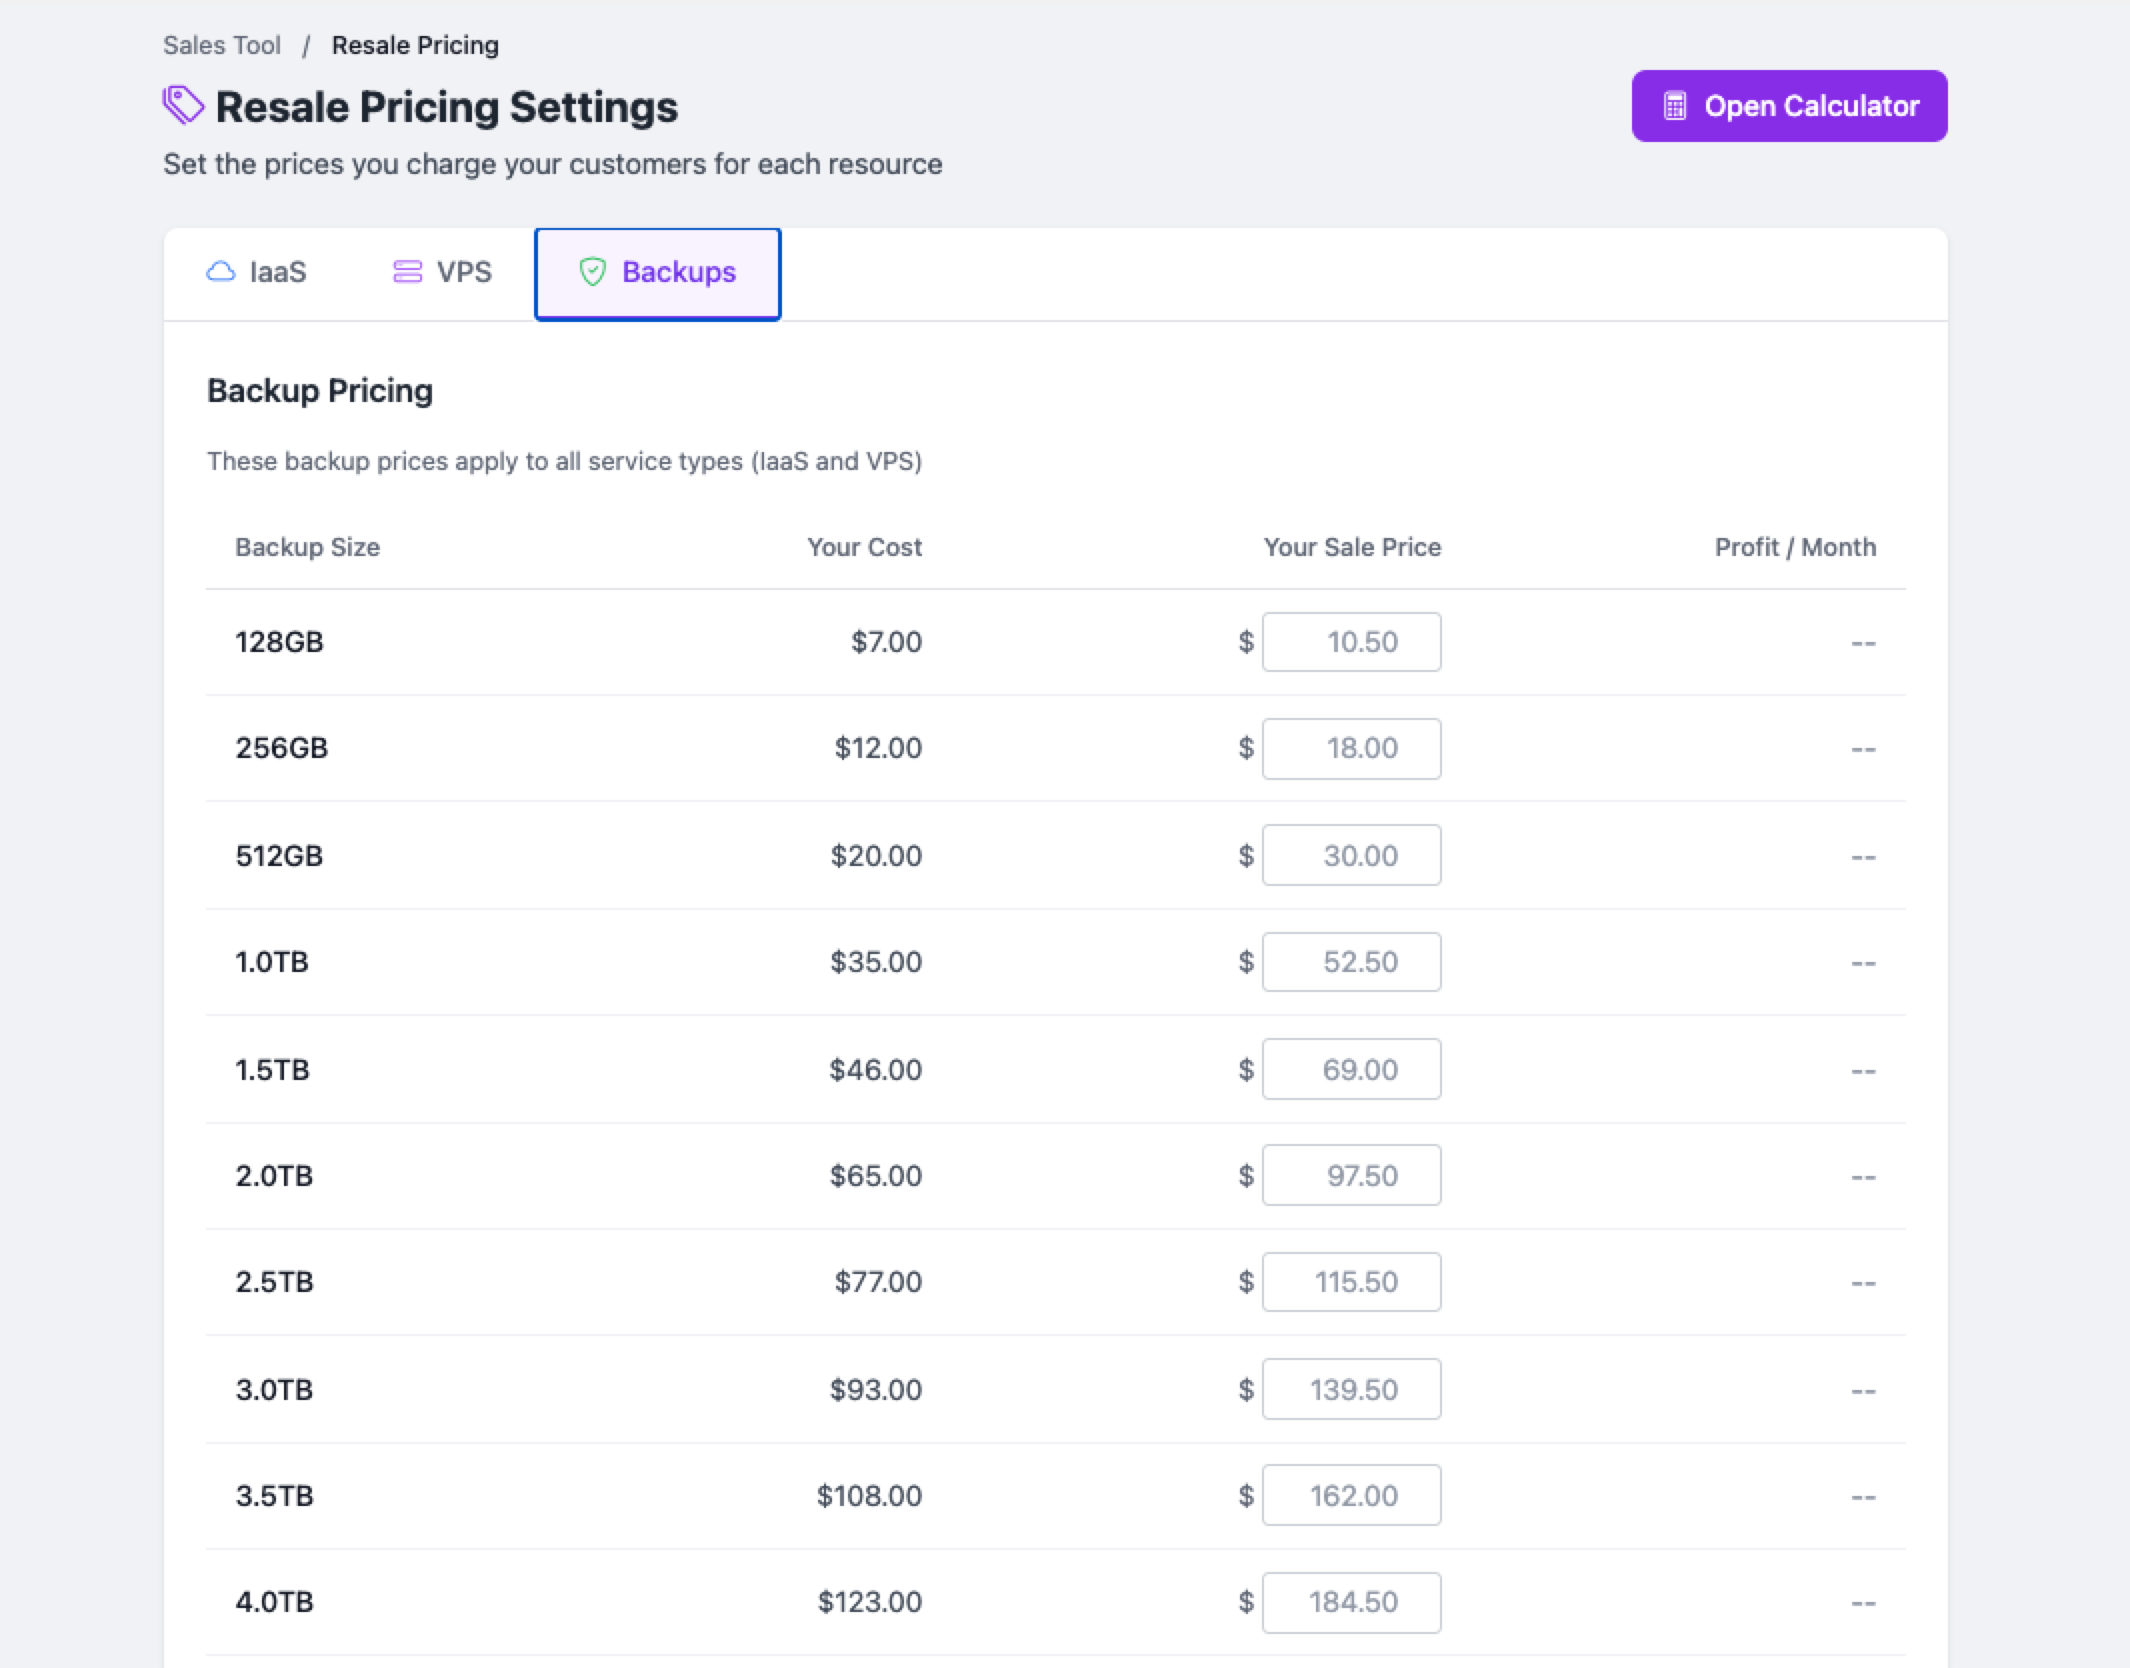The height and width of the screenshot is (1668, 2130).
Task: Open the Backups tab
Action: [657, 272]
